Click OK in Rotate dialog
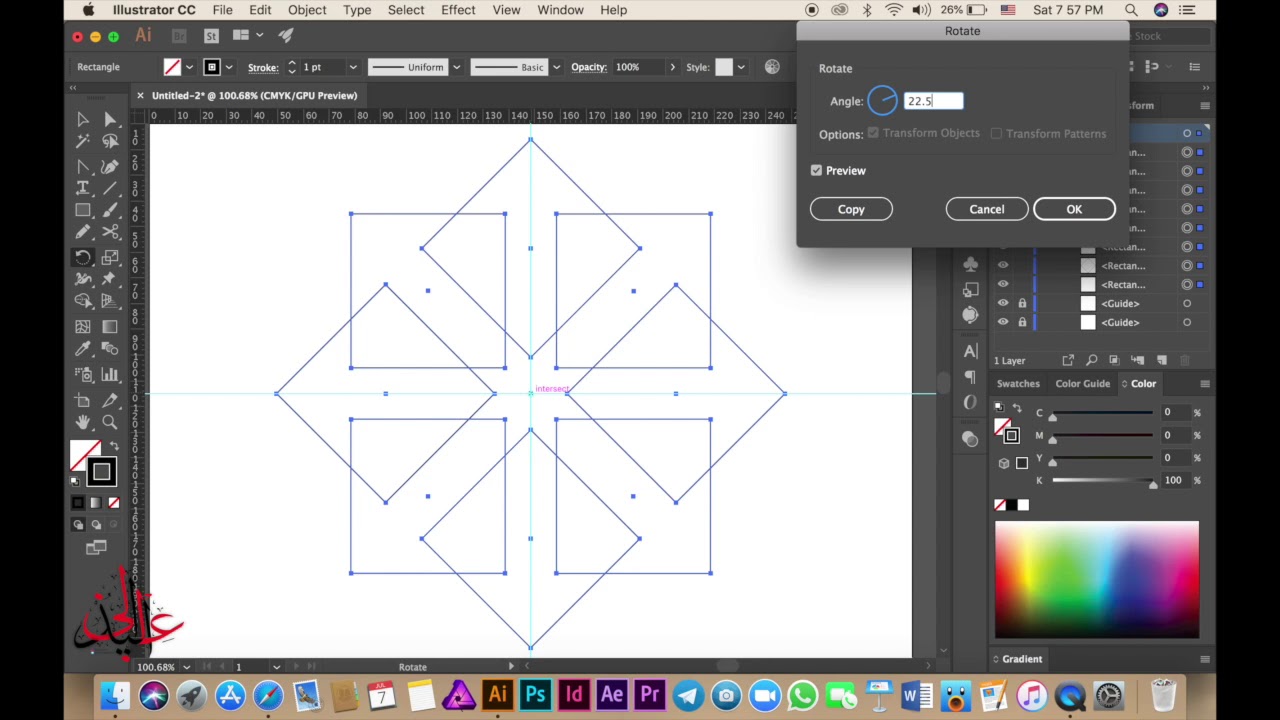 coord(1074,209)
